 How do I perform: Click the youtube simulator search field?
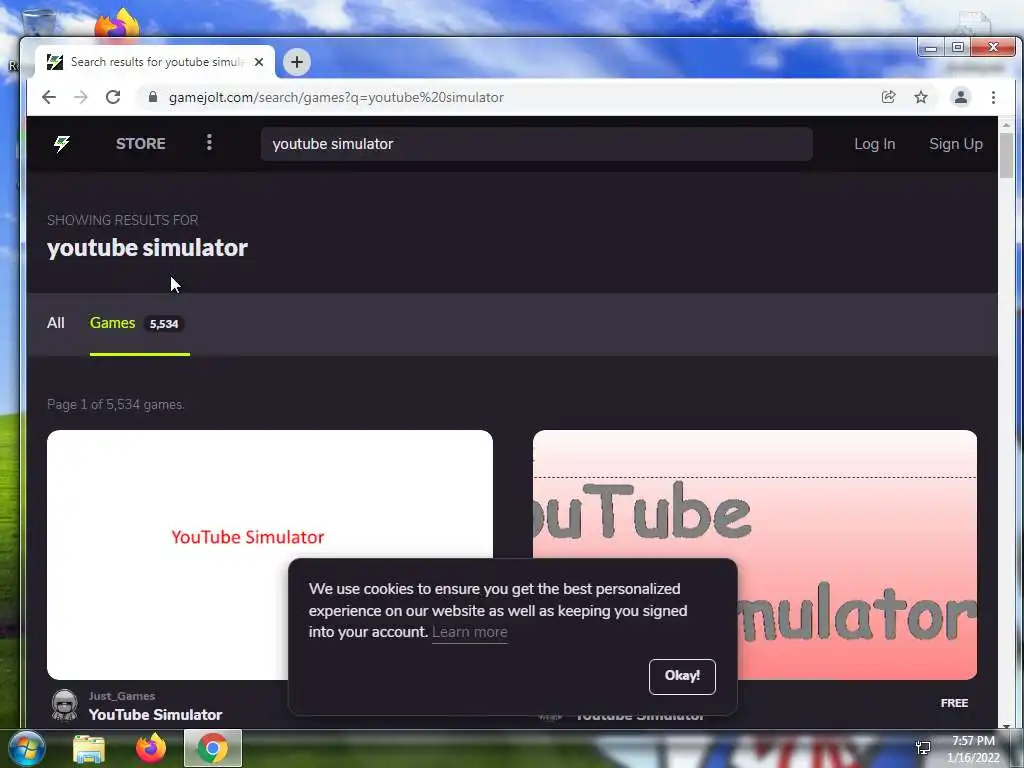click(x=536, y=144)
